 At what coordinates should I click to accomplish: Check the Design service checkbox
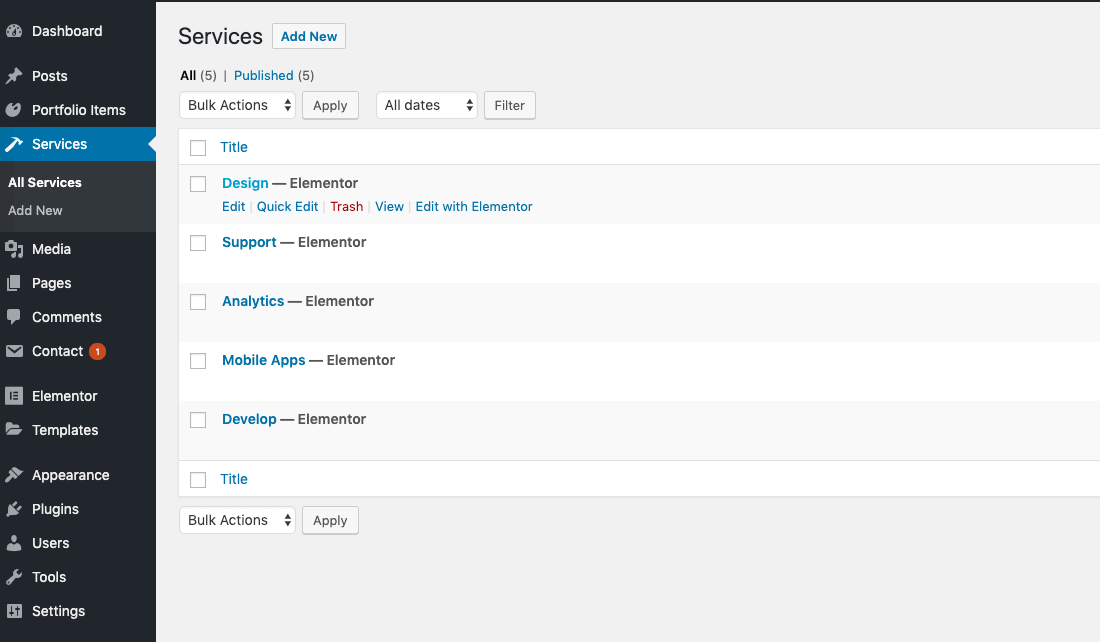pyautogui.click(x=198, y=184)
